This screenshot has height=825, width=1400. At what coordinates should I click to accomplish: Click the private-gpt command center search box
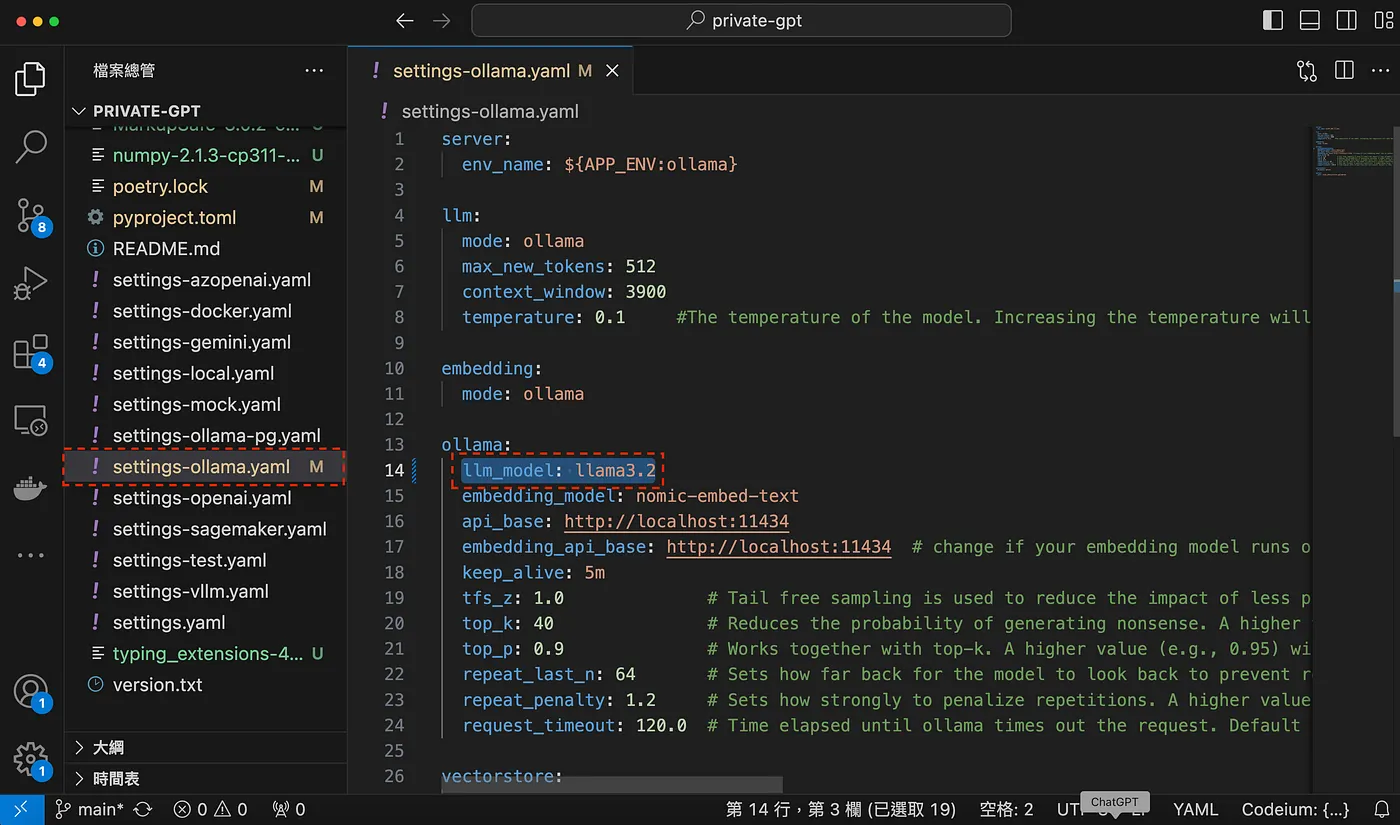click(x=741, y=20)
